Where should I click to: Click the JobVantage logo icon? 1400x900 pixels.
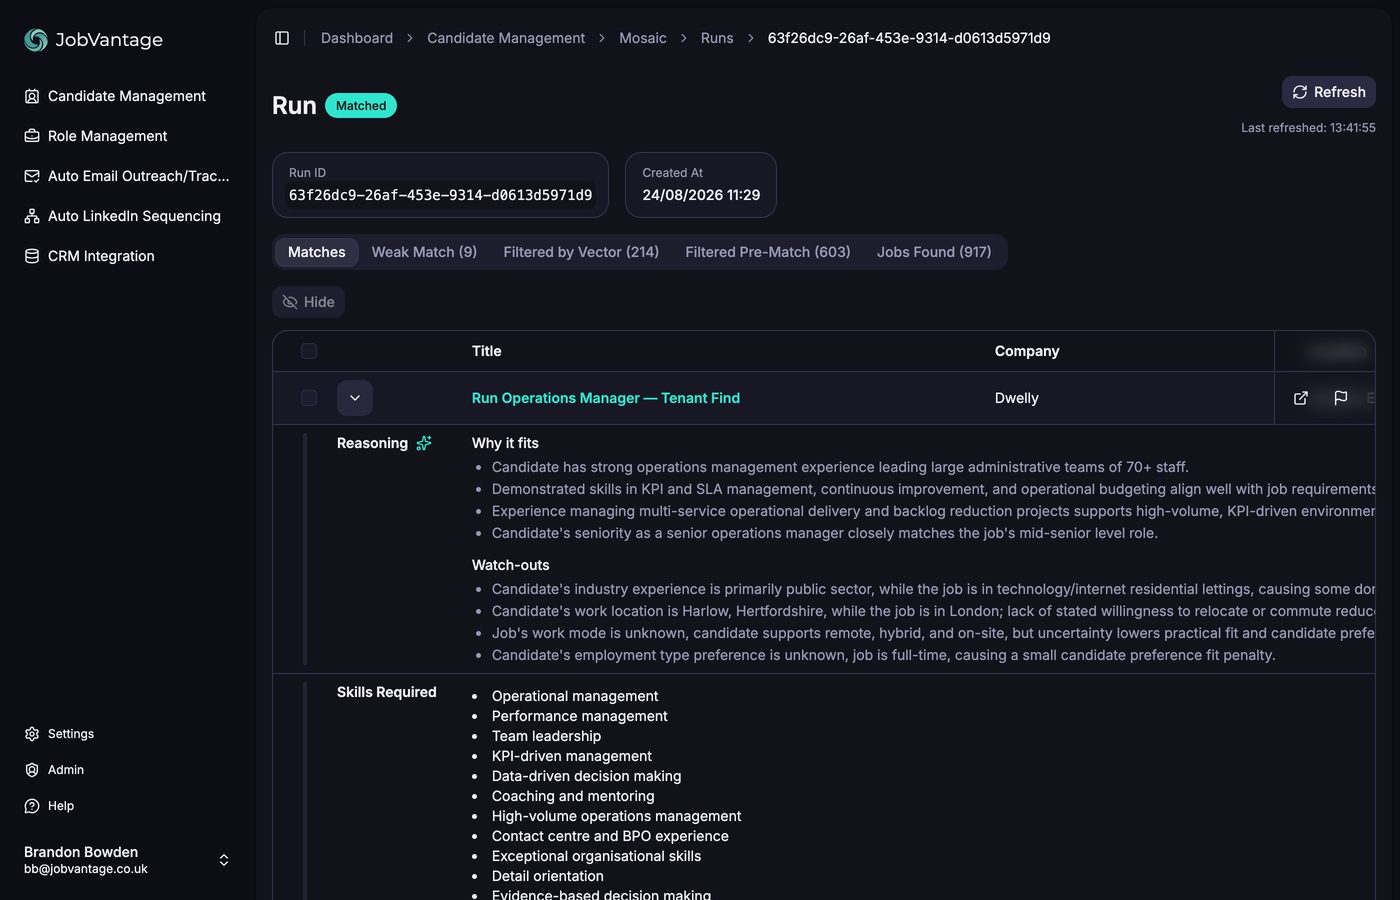(36, 40)
